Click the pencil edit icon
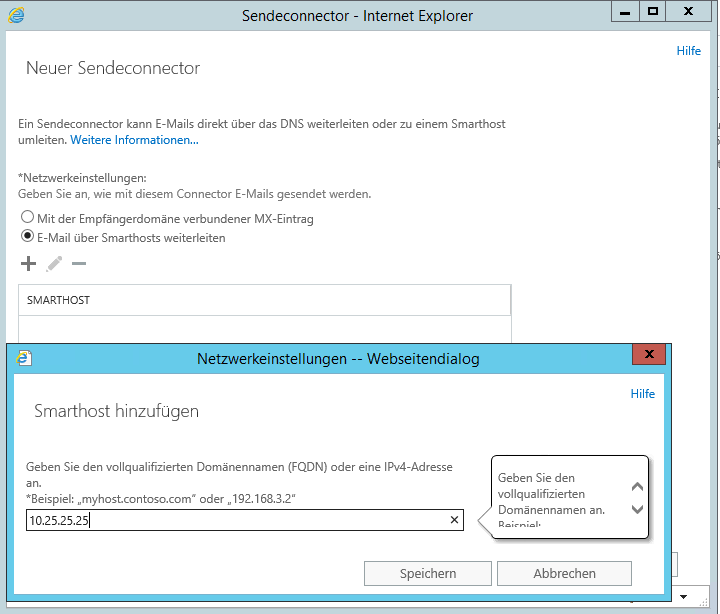Screen dimensions: 720x614 [54, 264]
